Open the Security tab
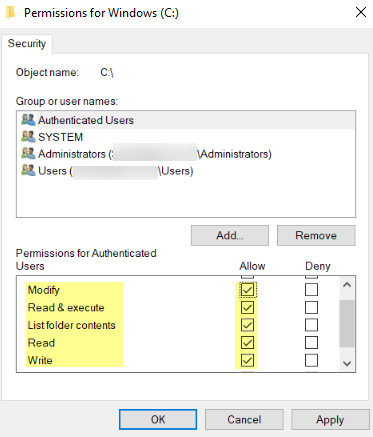This screenshot has height=437, width=373. [x=27, y=43]
